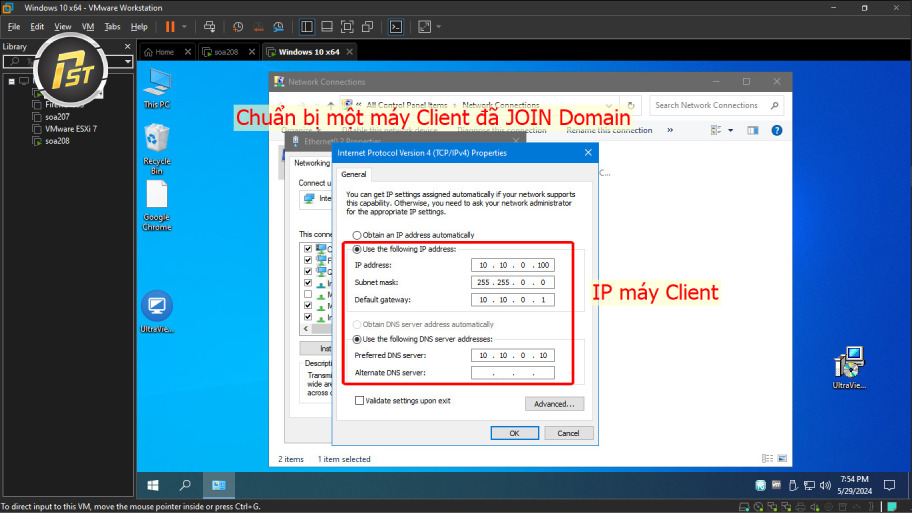Click the Subnet mask field
The width and height of the screenshot is (912, 513).
(x=512, y=283)
